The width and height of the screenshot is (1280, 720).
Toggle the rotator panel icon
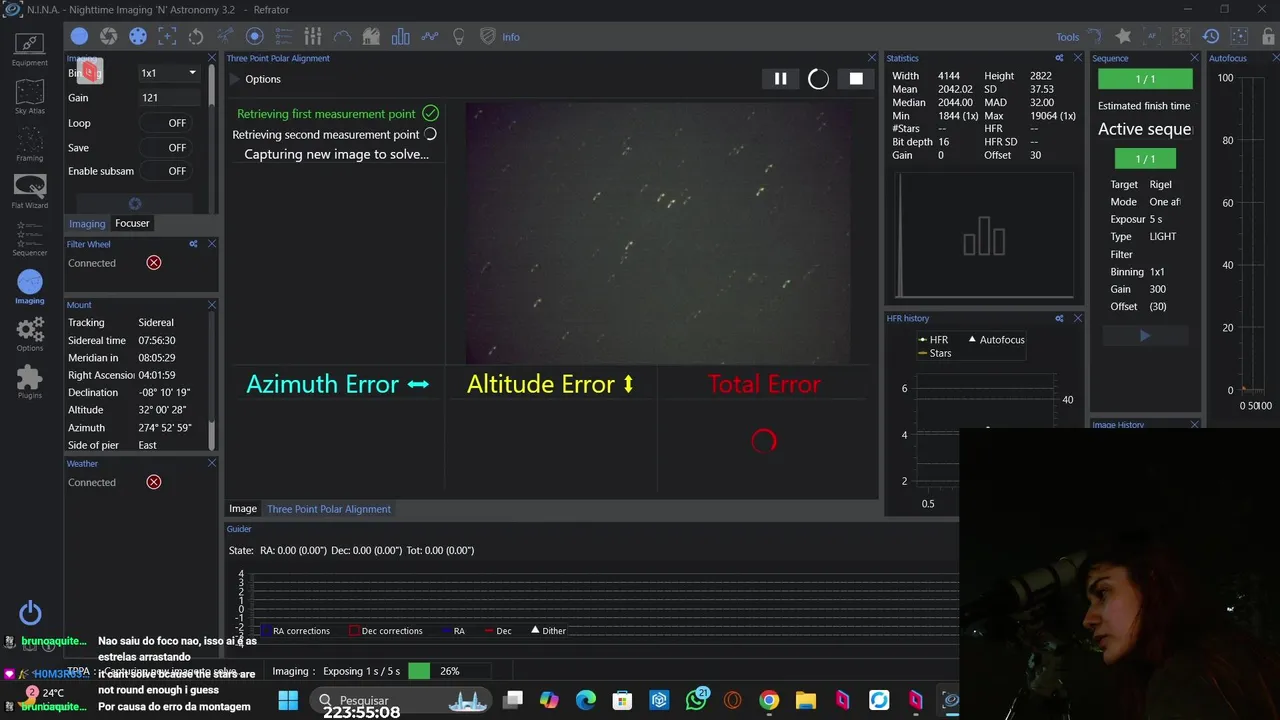click(196, 37)
